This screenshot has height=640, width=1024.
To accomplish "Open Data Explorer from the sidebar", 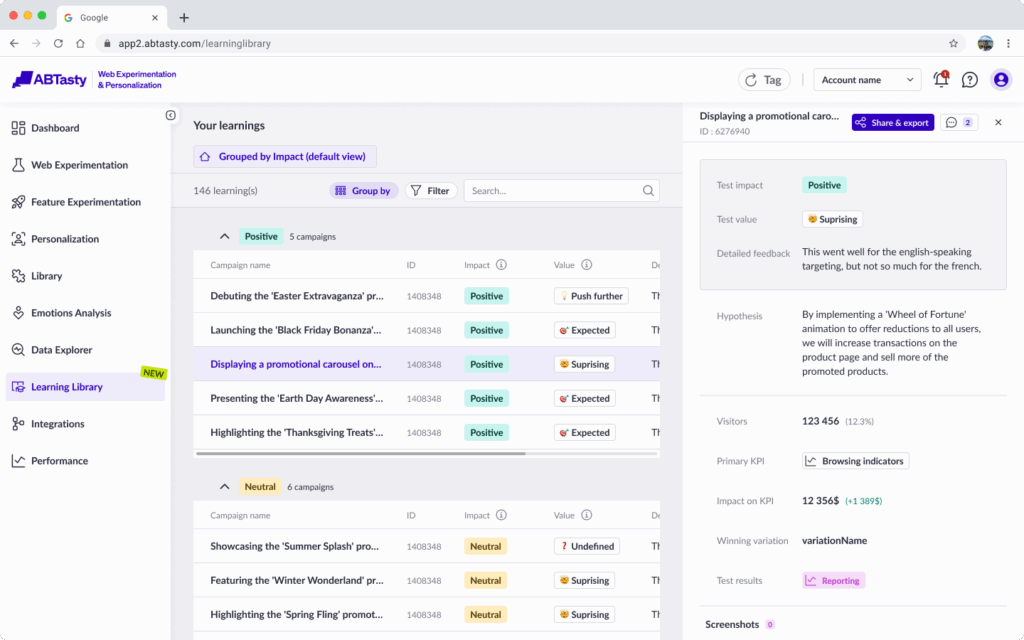I will (61, 350).
